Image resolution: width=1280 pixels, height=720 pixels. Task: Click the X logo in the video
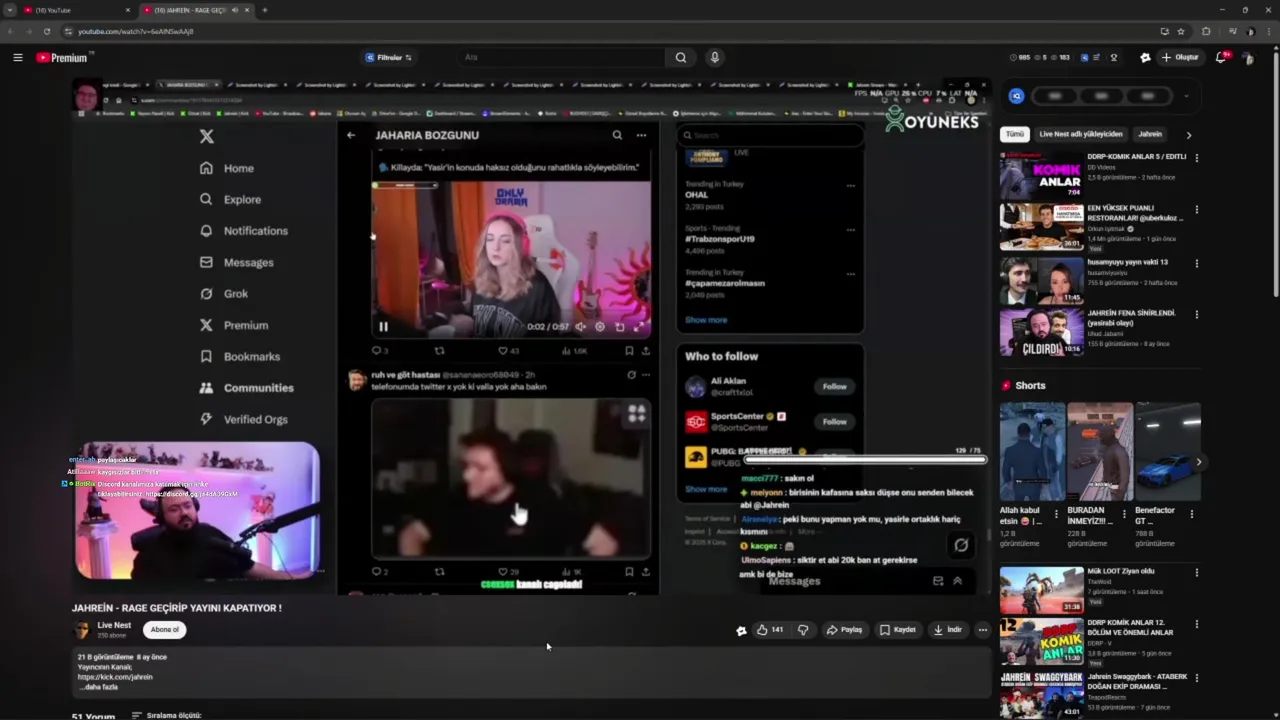tap(206, 136)
